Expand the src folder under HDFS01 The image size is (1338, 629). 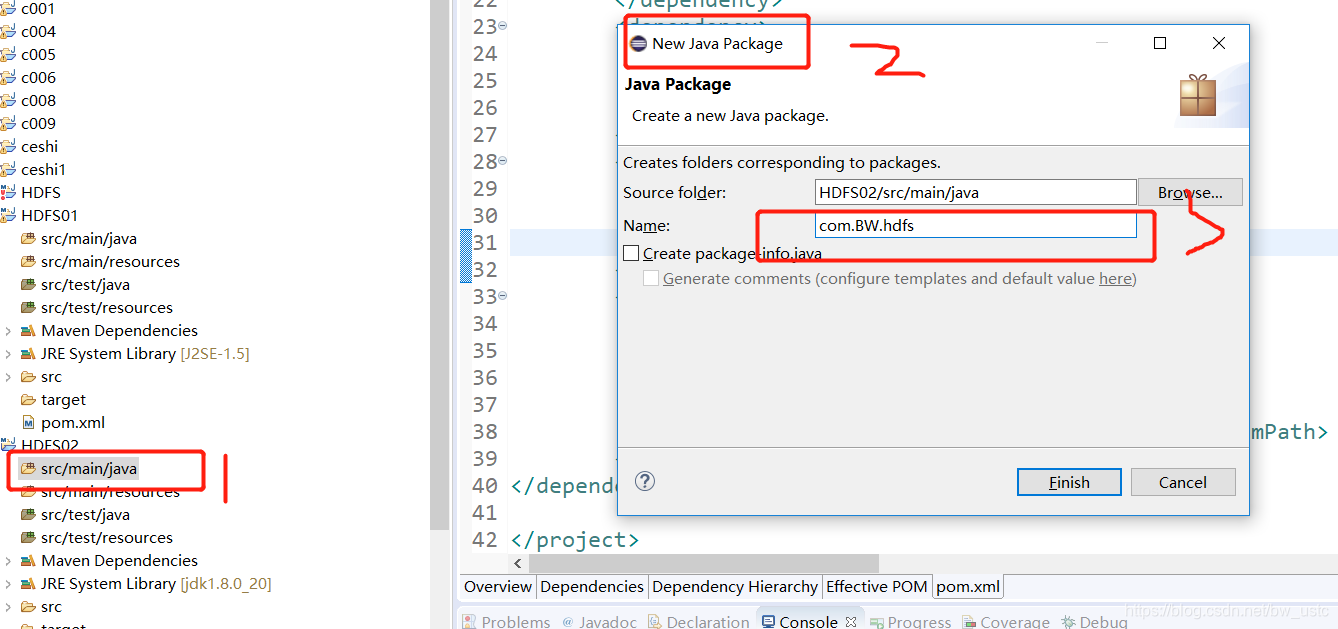(9, 376)
